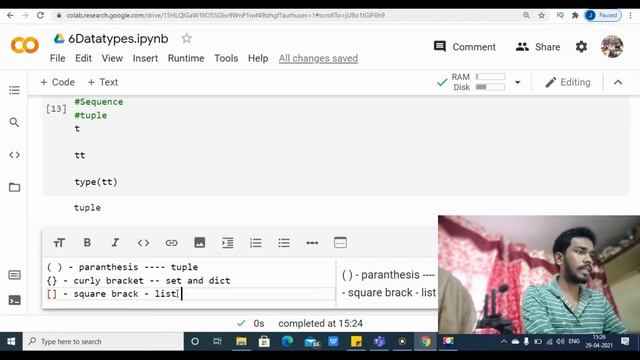Screen dimensions: 640x360
Task: Open the View menu
Action: pos(112,58)
